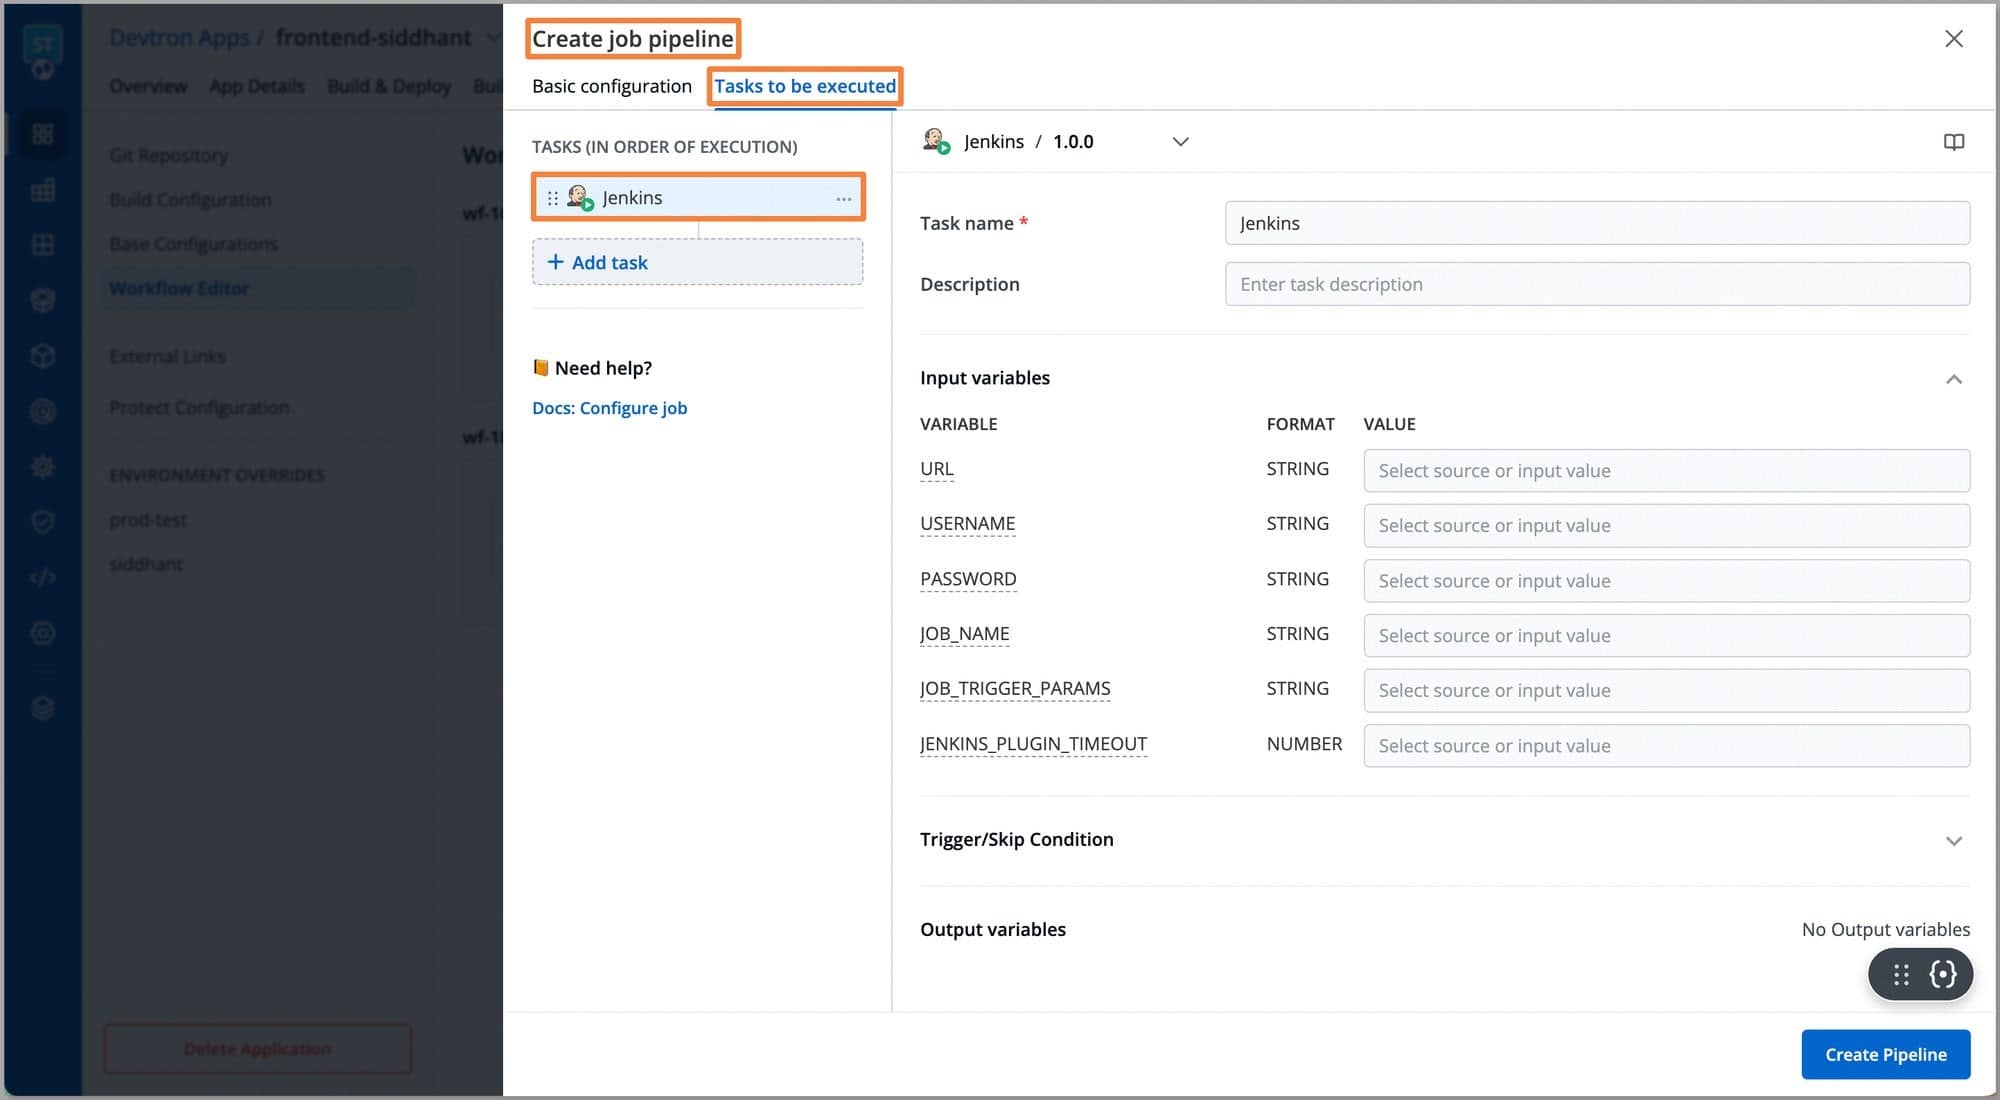Open External Links in background sidebar
This screenshot has height=1100, width=2000.
(x=167, y=357)
